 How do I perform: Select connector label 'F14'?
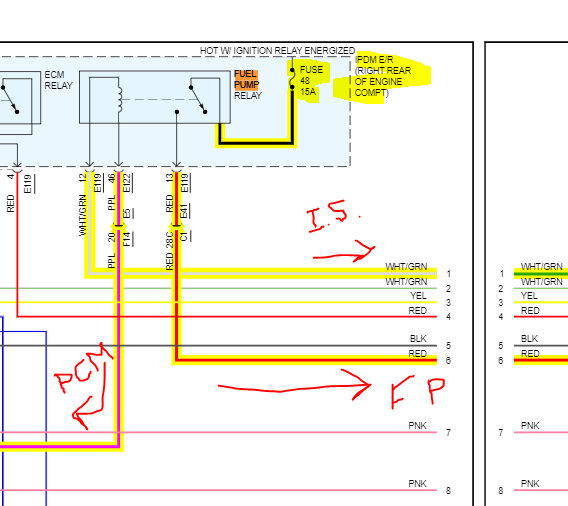(x=126, y=239)
